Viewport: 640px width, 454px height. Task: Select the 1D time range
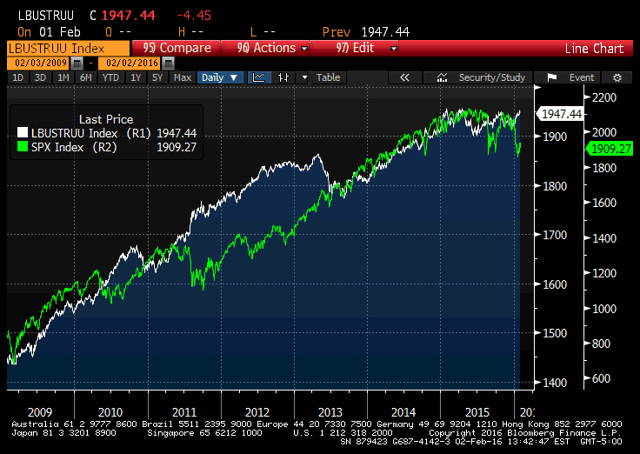[x=18, y=78]
